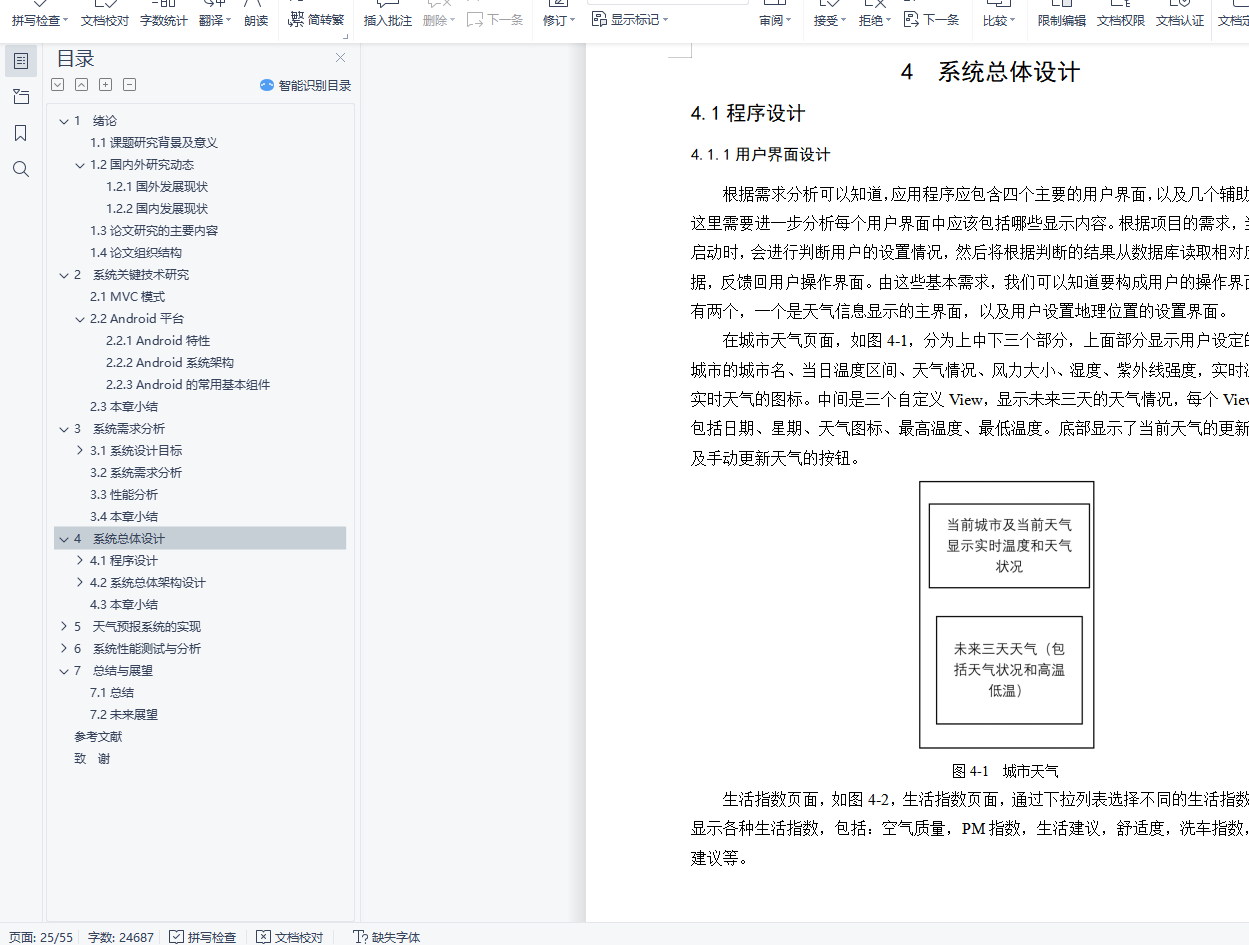
Task: Click 朗读 read aloud tool
Action: (256, 20)
